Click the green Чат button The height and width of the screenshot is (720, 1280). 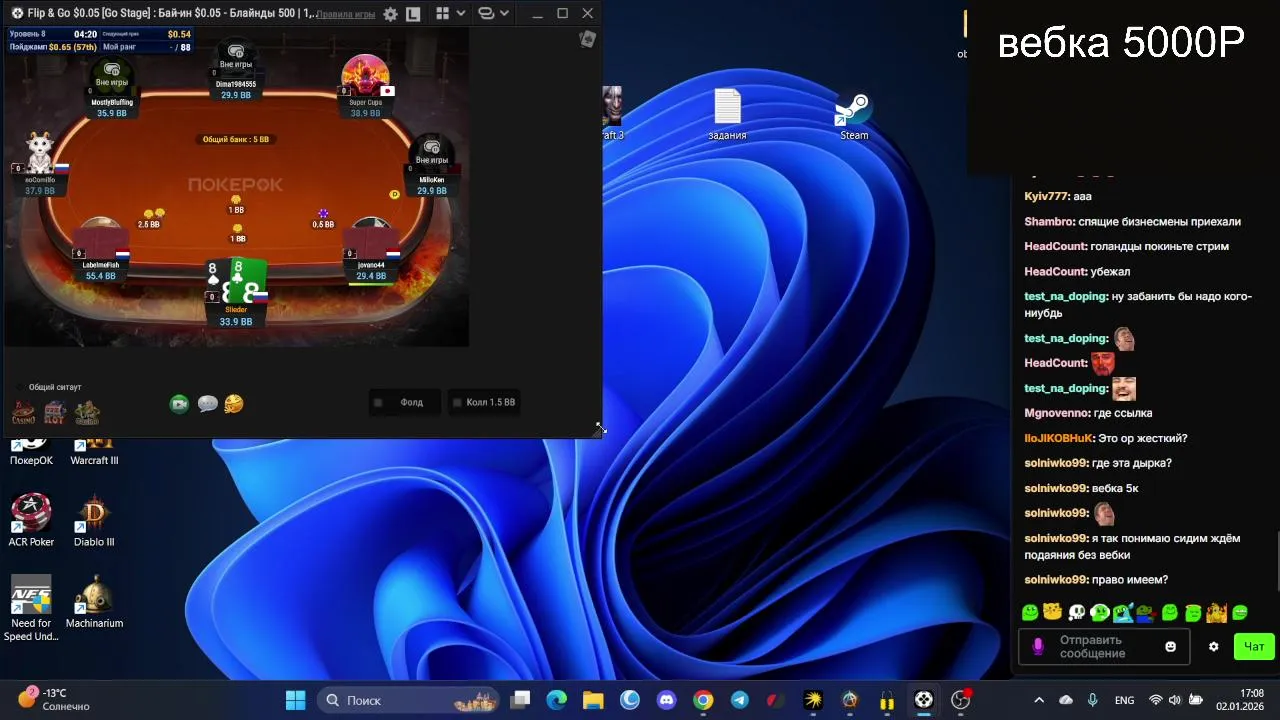pos(1254,647)
